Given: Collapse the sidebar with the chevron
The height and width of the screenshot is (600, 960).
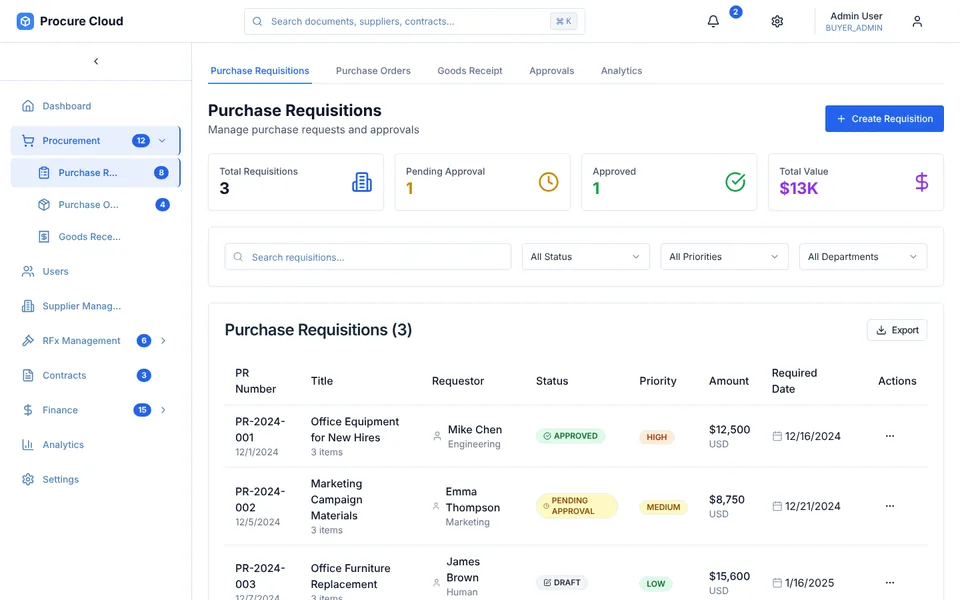Looking at the screenshot, I should click(96, 61).
